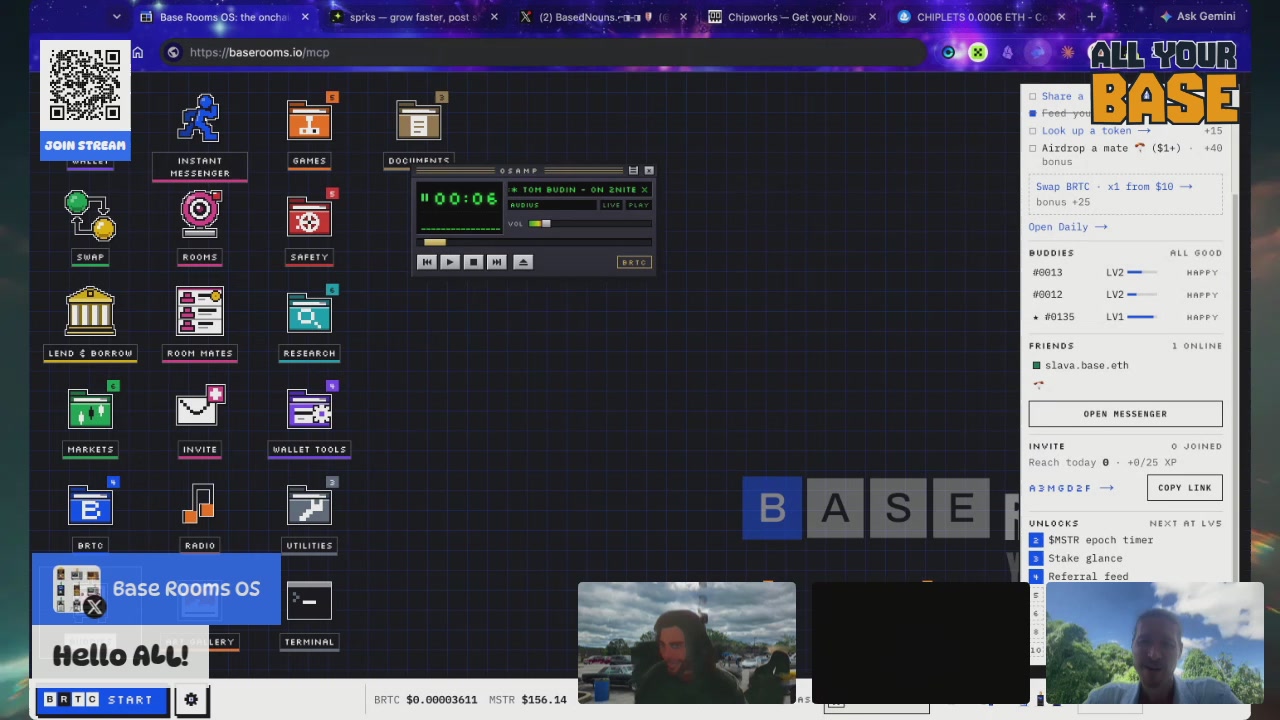Expand the browser tab search chevron
Screen dimensions: 1280x720
(x=116, y=17)
